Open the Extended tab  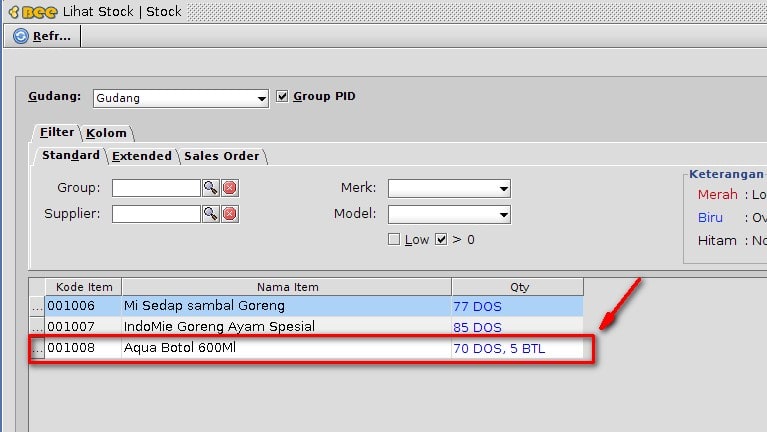click(142, 156)
